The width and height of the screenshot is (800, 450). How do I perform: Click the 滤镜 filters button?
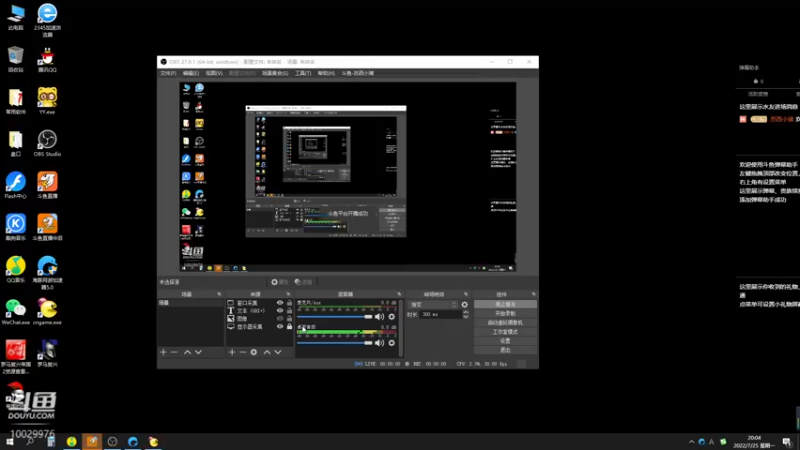(x=303, y=282)
